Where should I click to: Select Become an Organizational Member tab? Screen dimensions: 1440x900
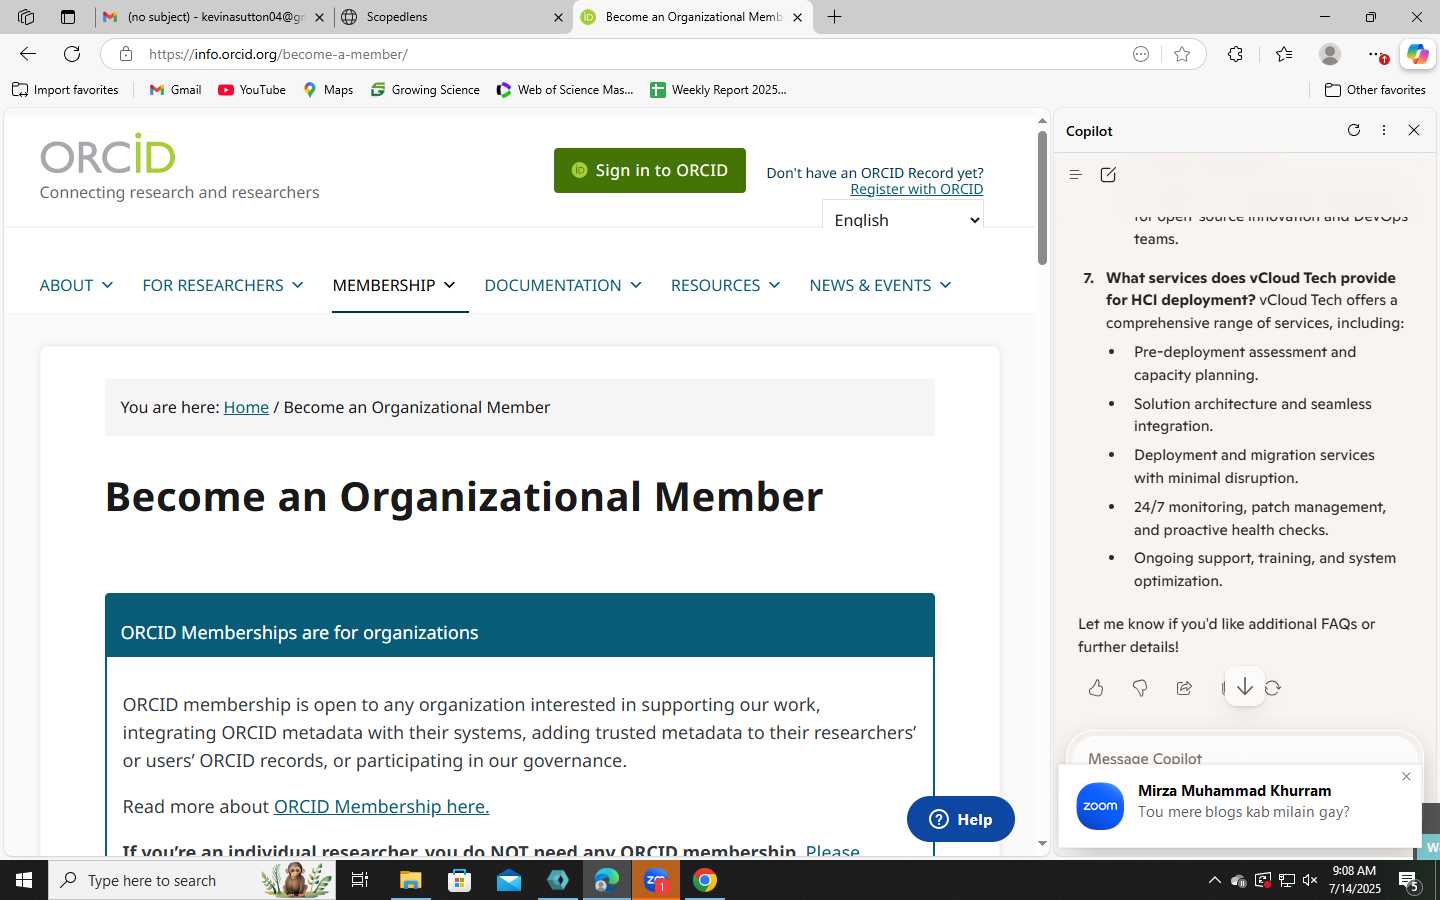pyautogui.click(x=693, y=17)
